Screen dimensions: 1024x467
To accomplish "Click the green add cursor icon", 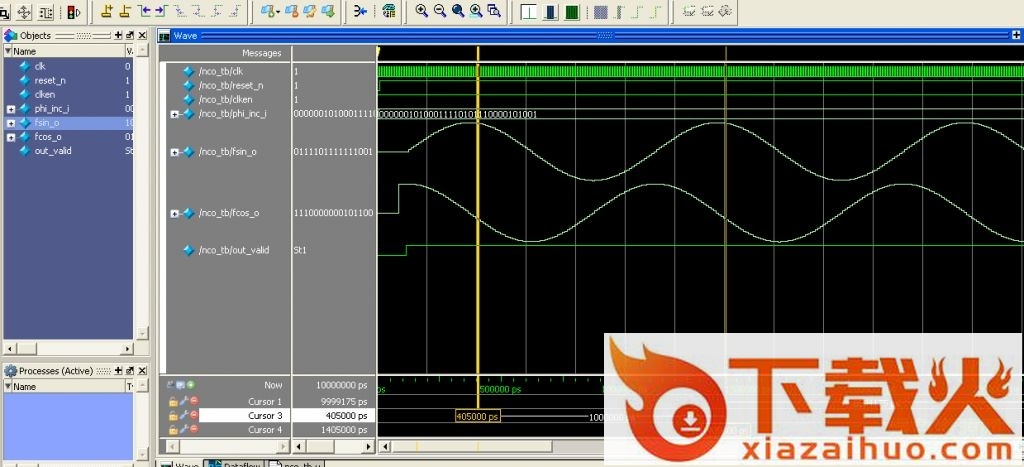I will click(191, 384).
